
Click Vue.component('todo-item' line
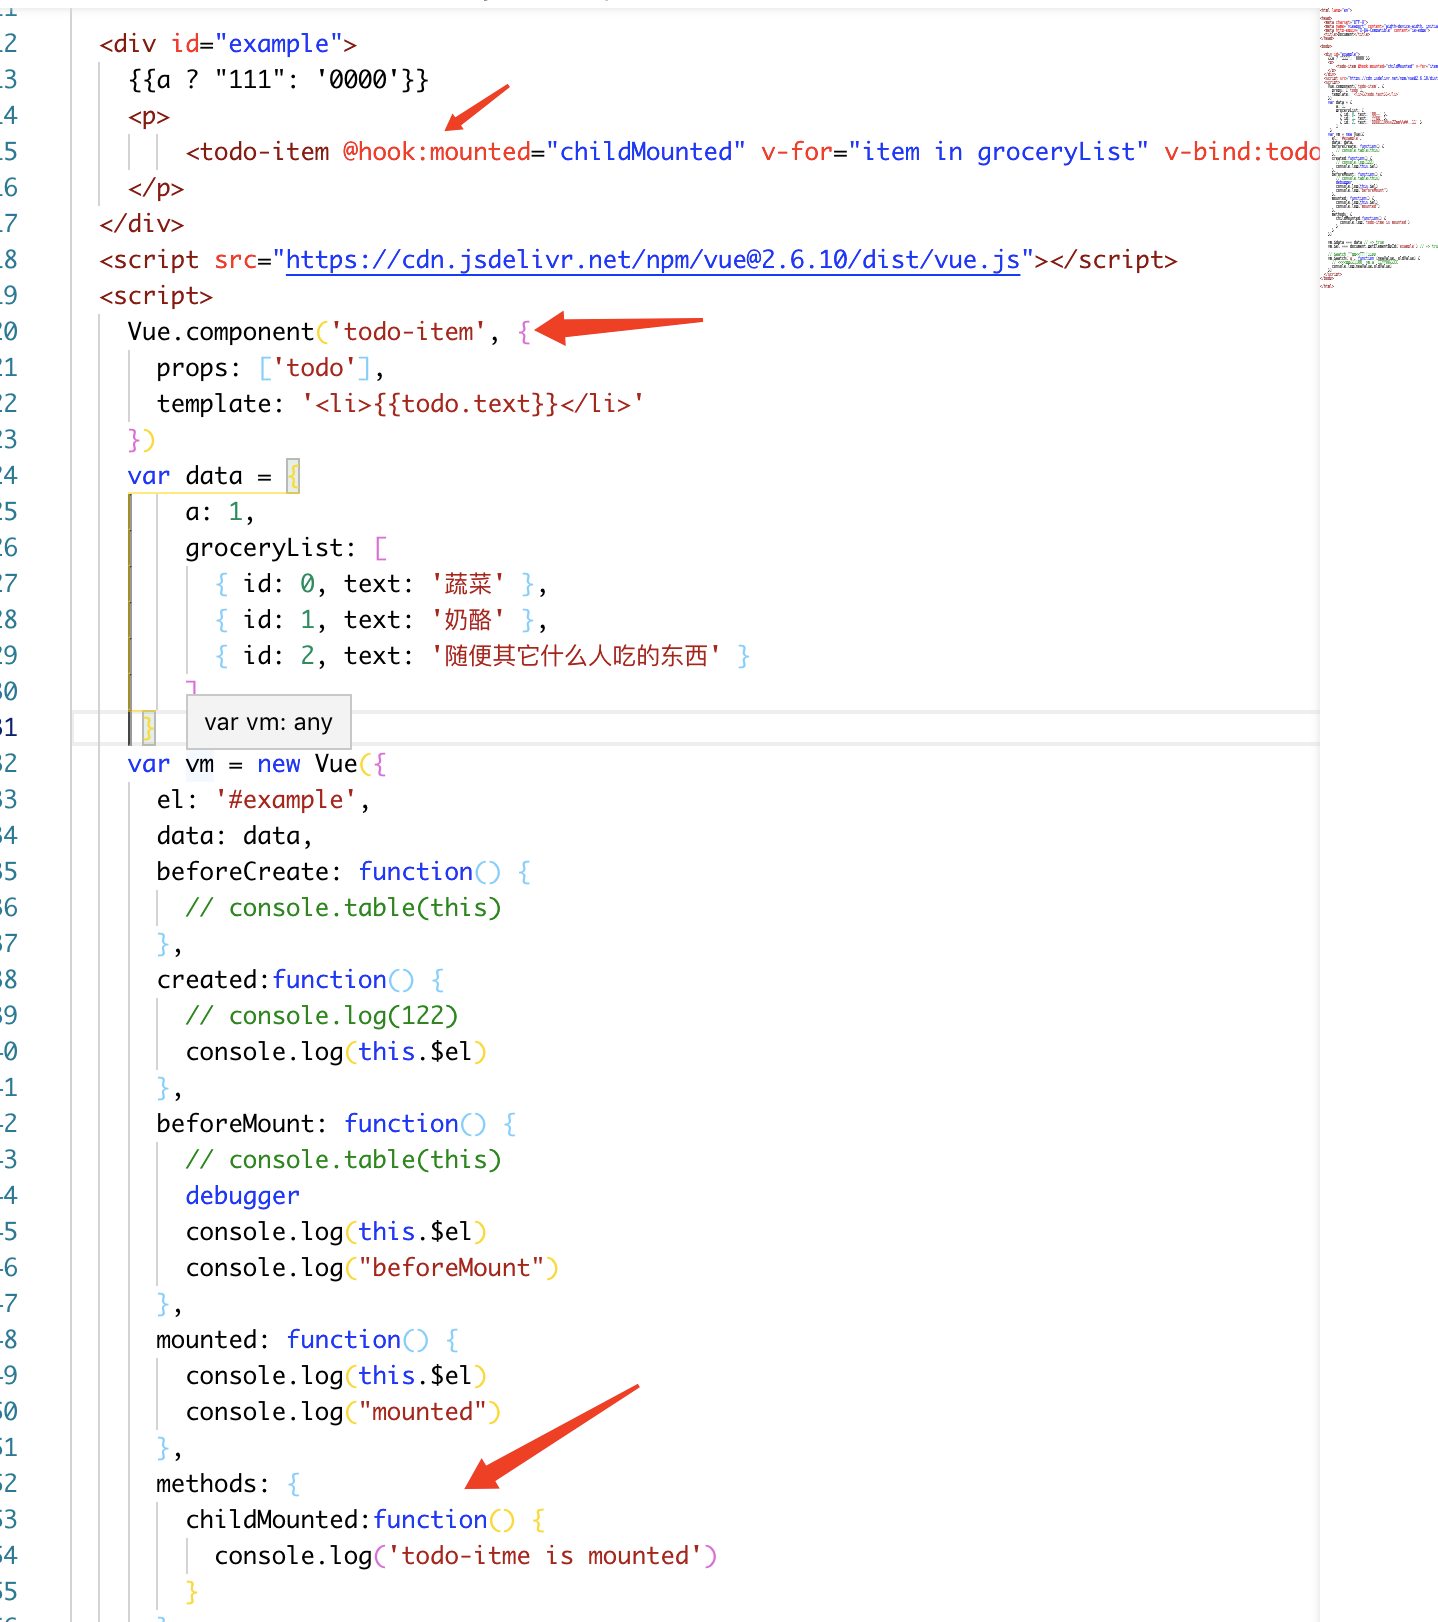point(329,332)
